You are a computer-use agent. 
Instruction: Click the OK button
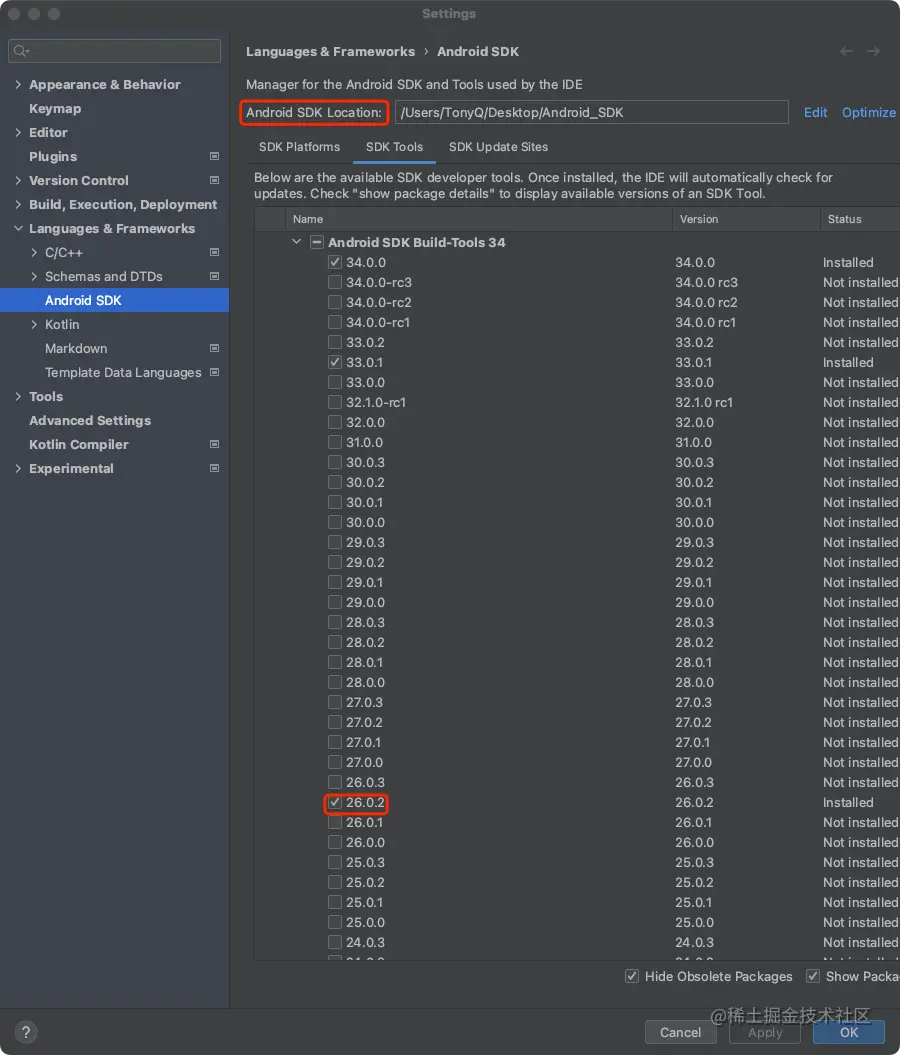pyautogui.click(x=849, y=1032)
